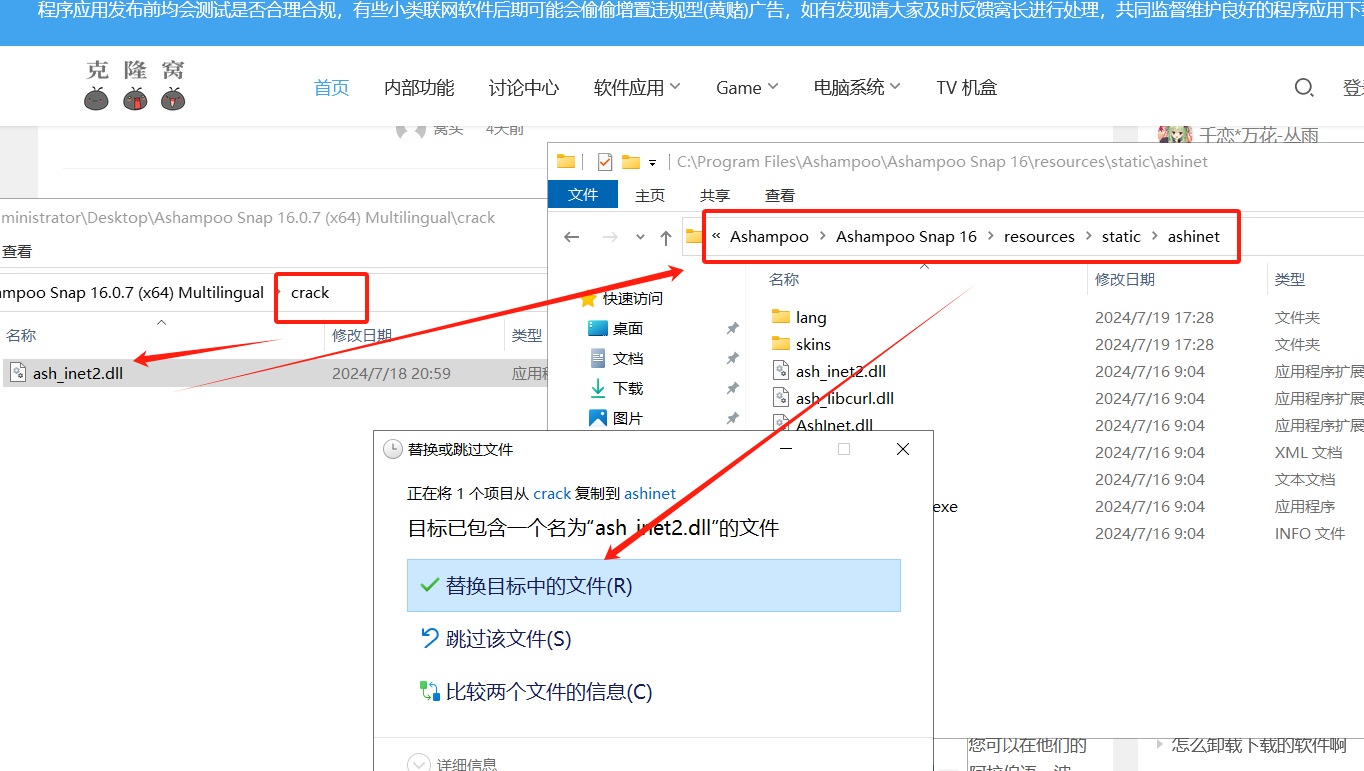The image size is (1364, 771).
Task: Click the website search magnifier icon
Action: [x=1304, y=88]
